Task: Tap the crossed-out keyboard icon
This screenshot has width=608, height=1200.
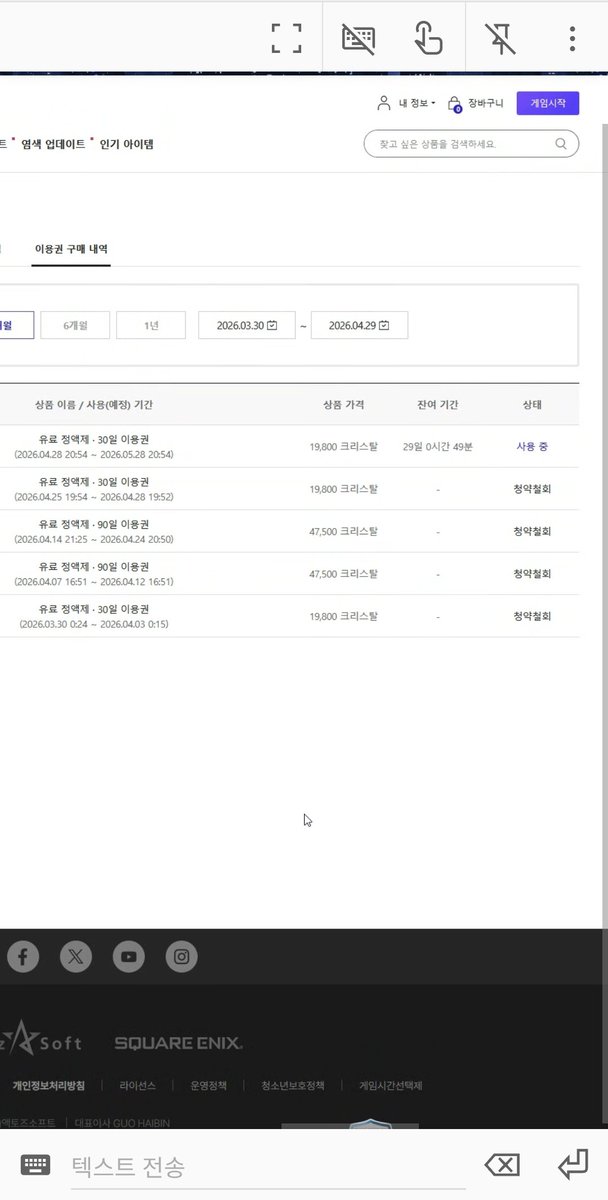Action: point(358,38)
